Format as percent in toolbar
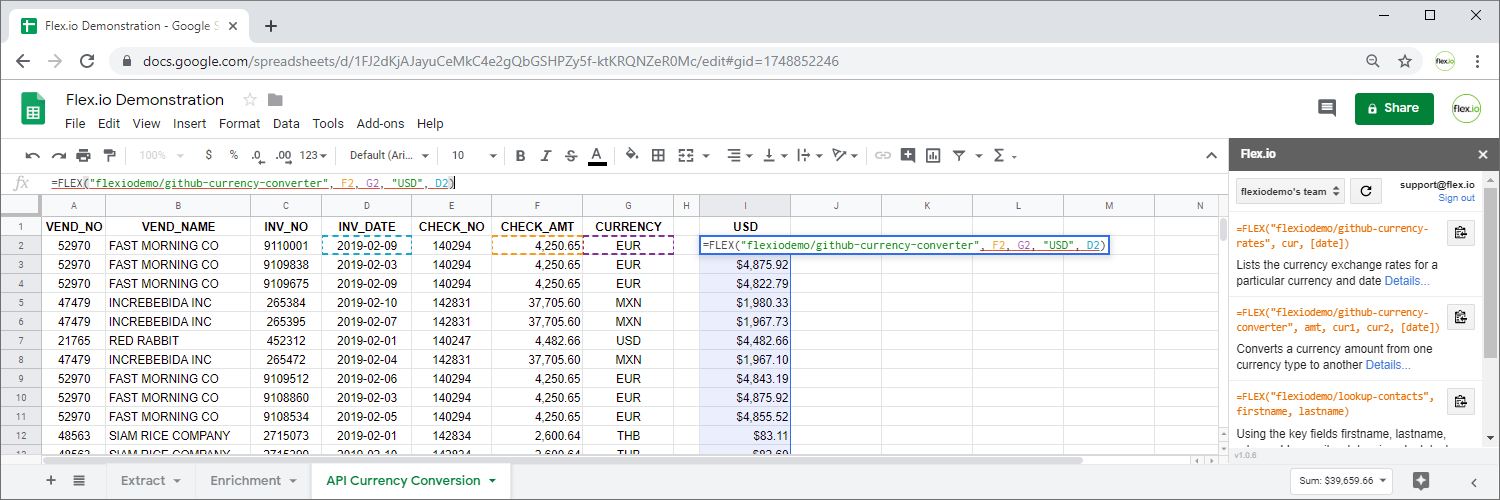Image resolution: width=1500 pixels, height=500 pixels. 233,155
